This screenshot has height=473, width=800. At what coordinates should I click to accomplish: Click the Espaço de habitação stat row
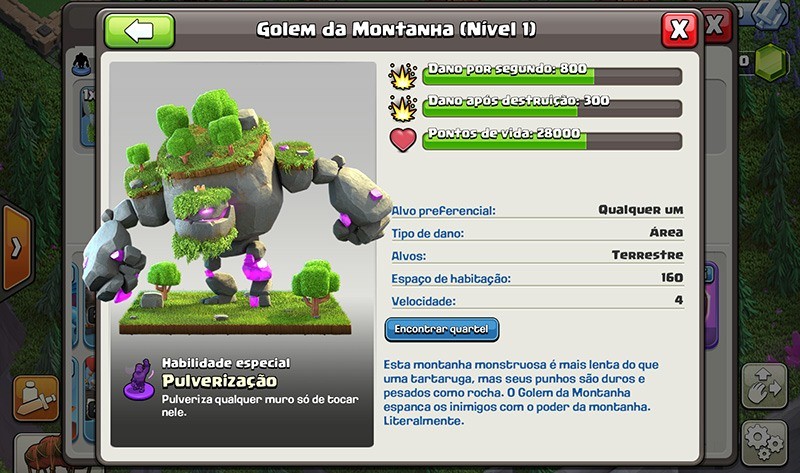537,278
